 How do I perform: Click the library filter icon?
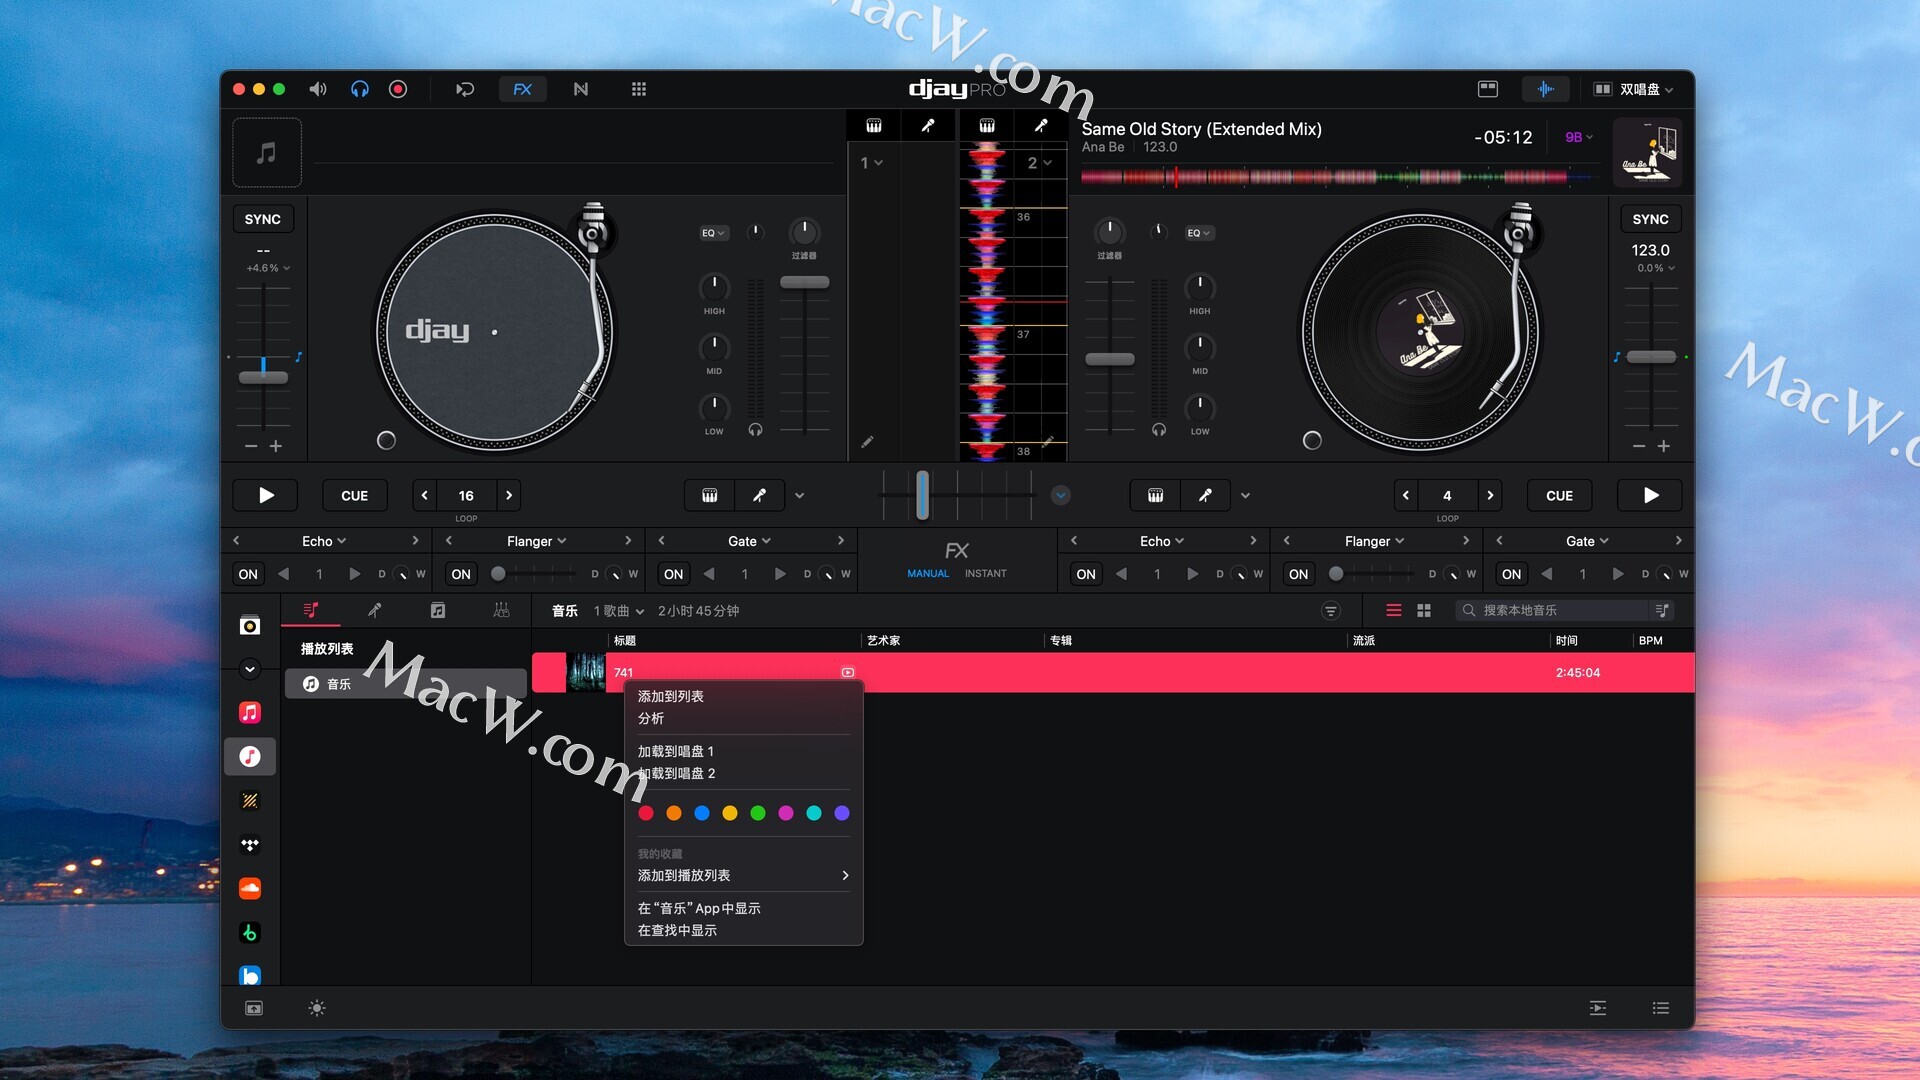coord(1330,610)
